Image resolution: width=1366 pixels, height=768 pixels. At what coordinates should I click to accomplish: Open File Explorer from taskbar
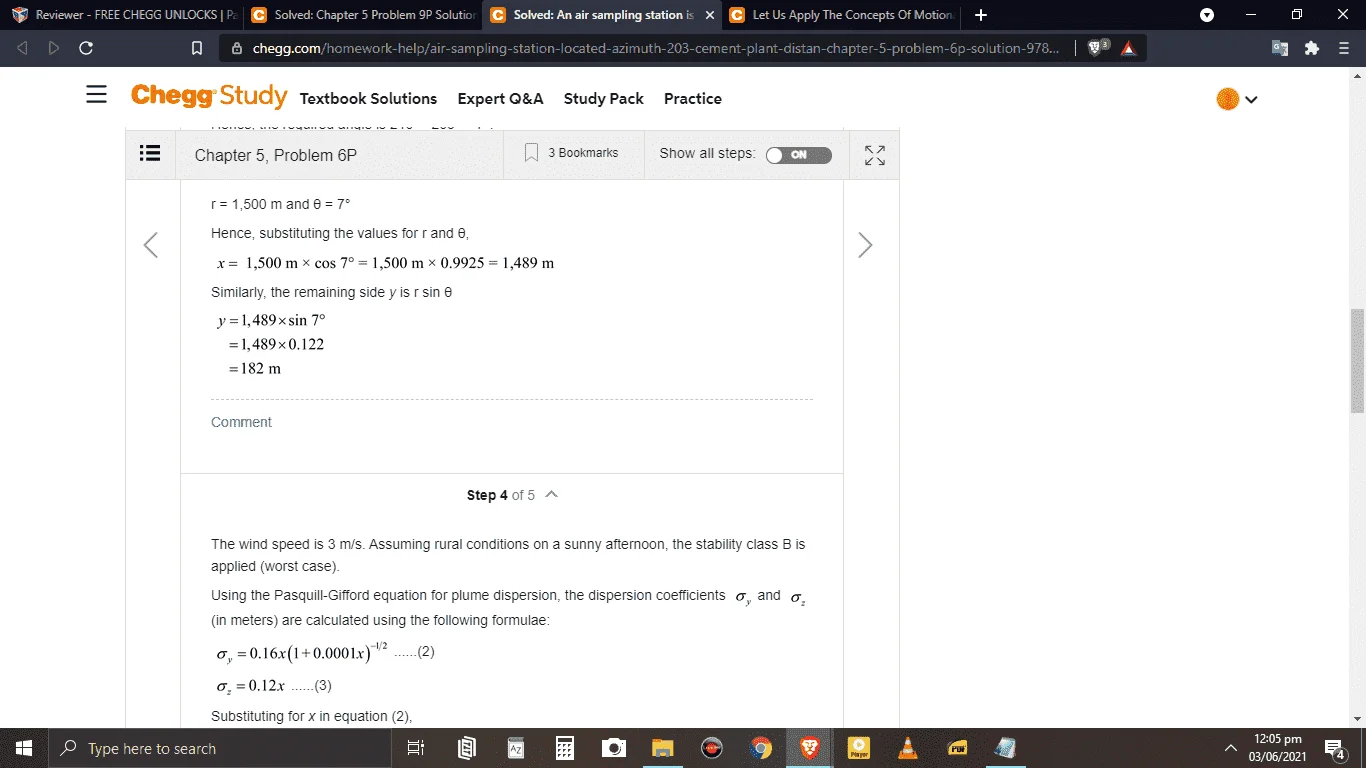pyautogui.click(x=663, y=748)
